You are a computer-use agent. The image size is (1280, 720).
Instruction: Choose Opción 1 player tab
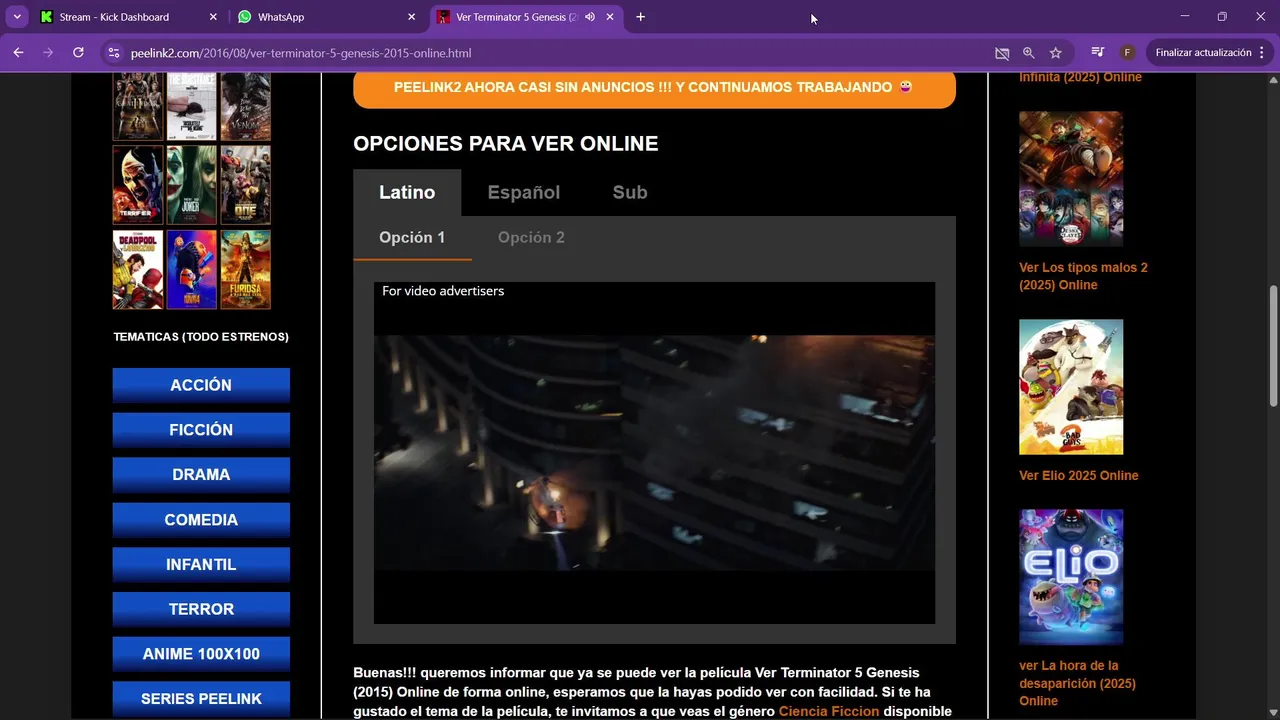coord(412,237)
